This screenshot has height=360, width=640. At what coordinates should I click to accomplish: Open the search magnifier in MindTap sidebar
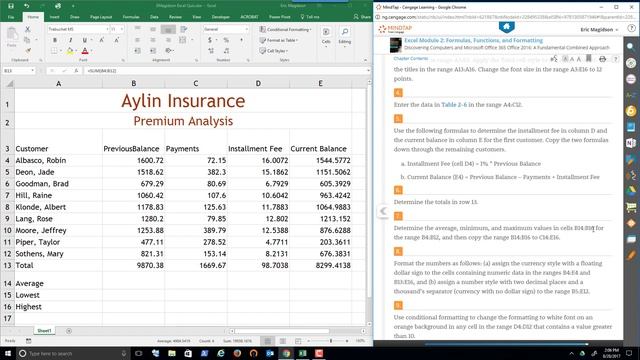(631, 47)
